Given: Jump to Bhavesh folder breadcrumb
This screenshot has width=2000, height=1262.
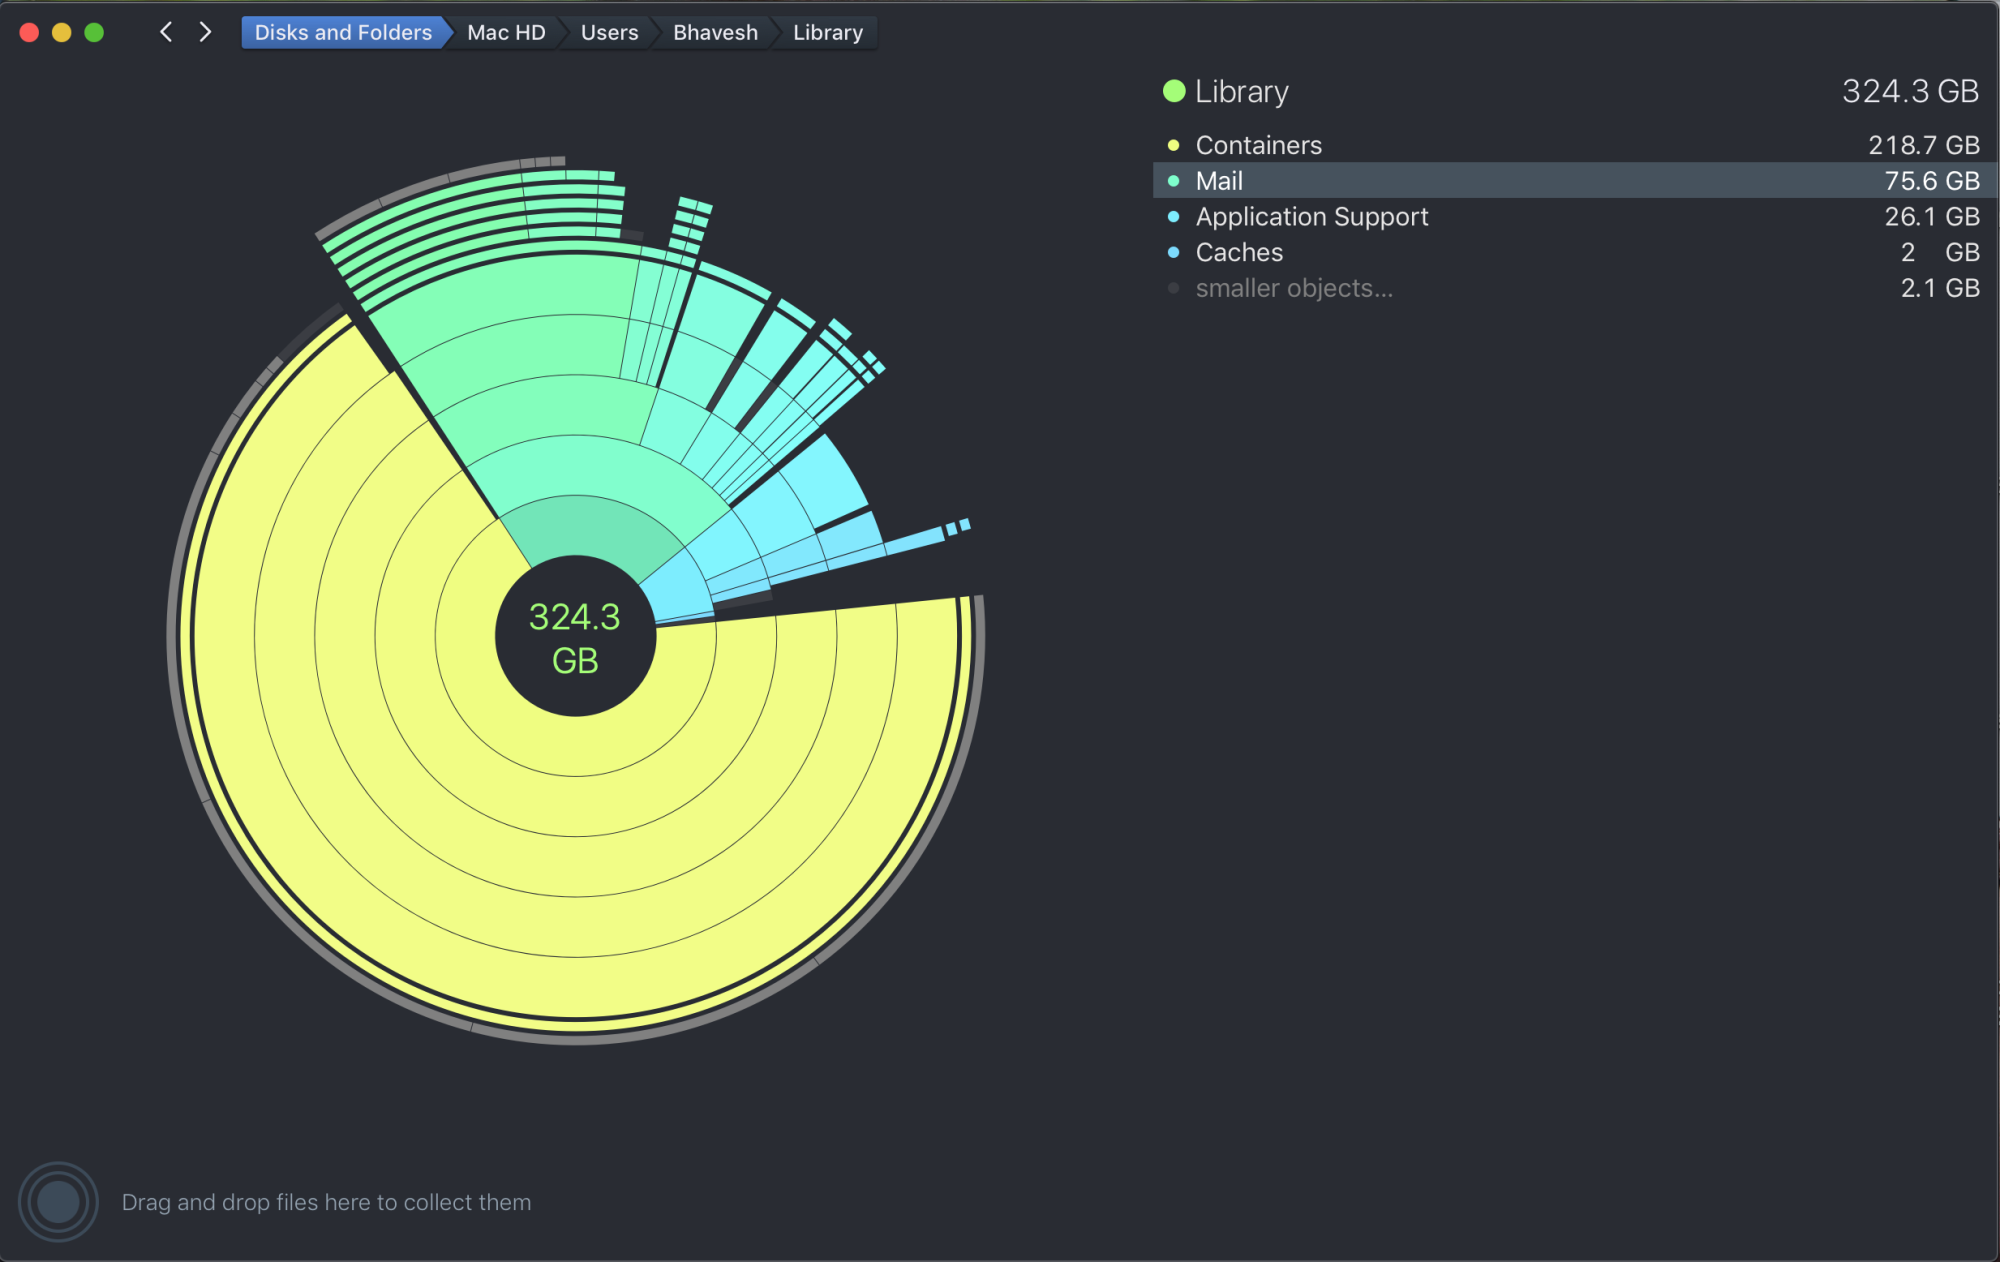Looking at the screenshot, I should click(x=715, y=32).
